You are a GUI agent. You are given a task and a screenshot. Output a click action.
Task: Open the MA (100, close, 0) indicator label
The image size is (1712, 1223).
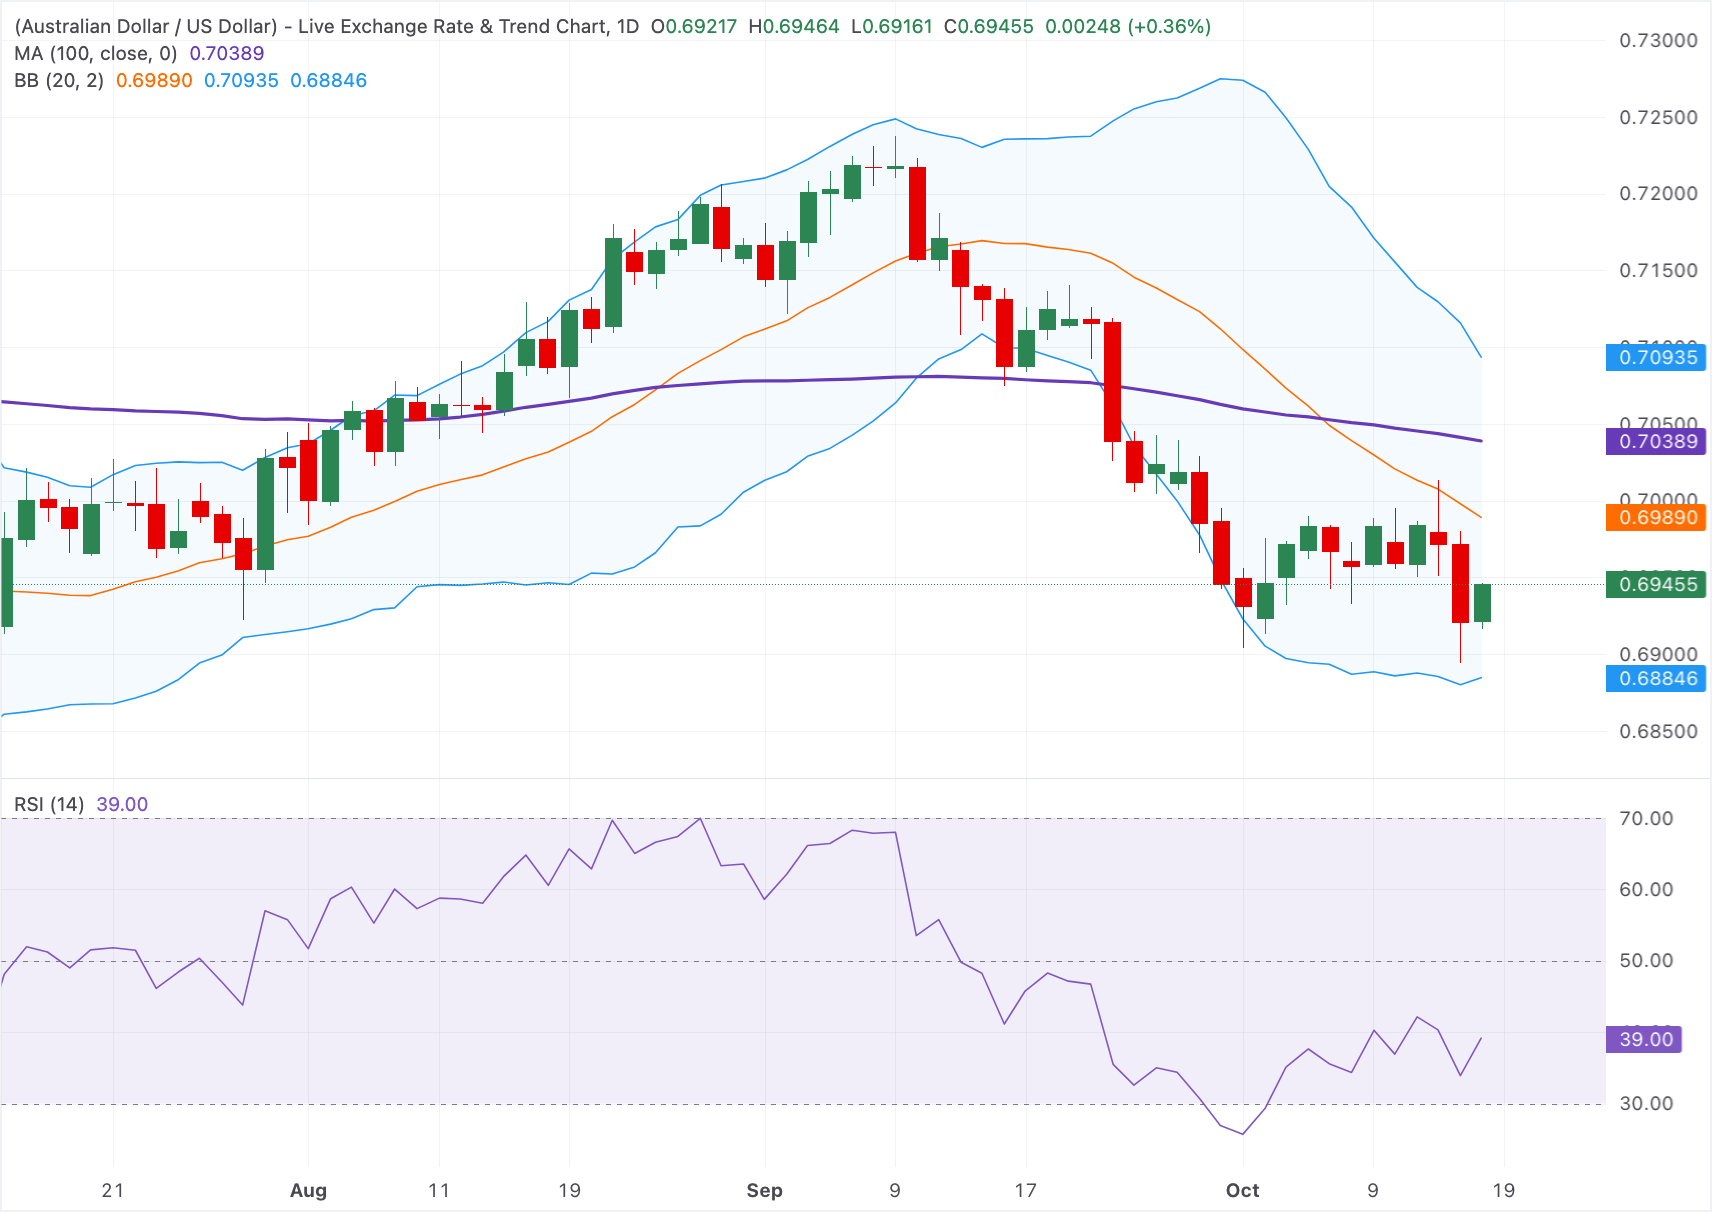click(96, 53)
